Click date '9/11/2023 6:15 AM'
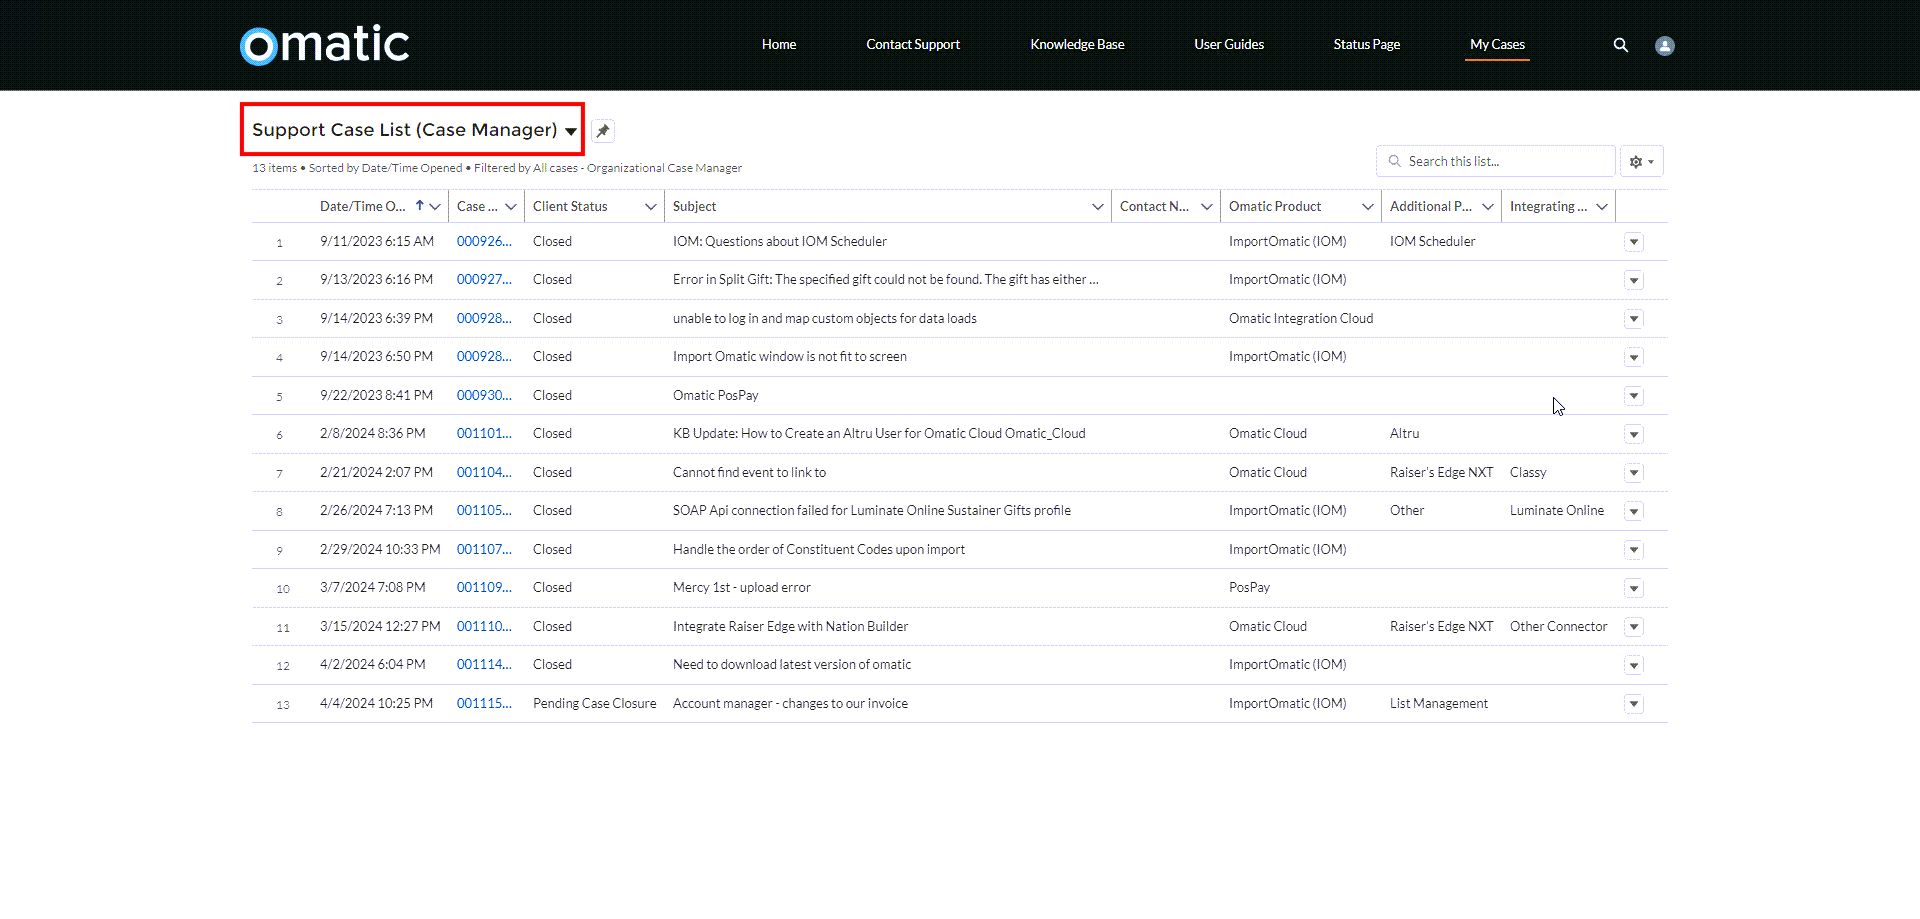 tap(377, 241)
